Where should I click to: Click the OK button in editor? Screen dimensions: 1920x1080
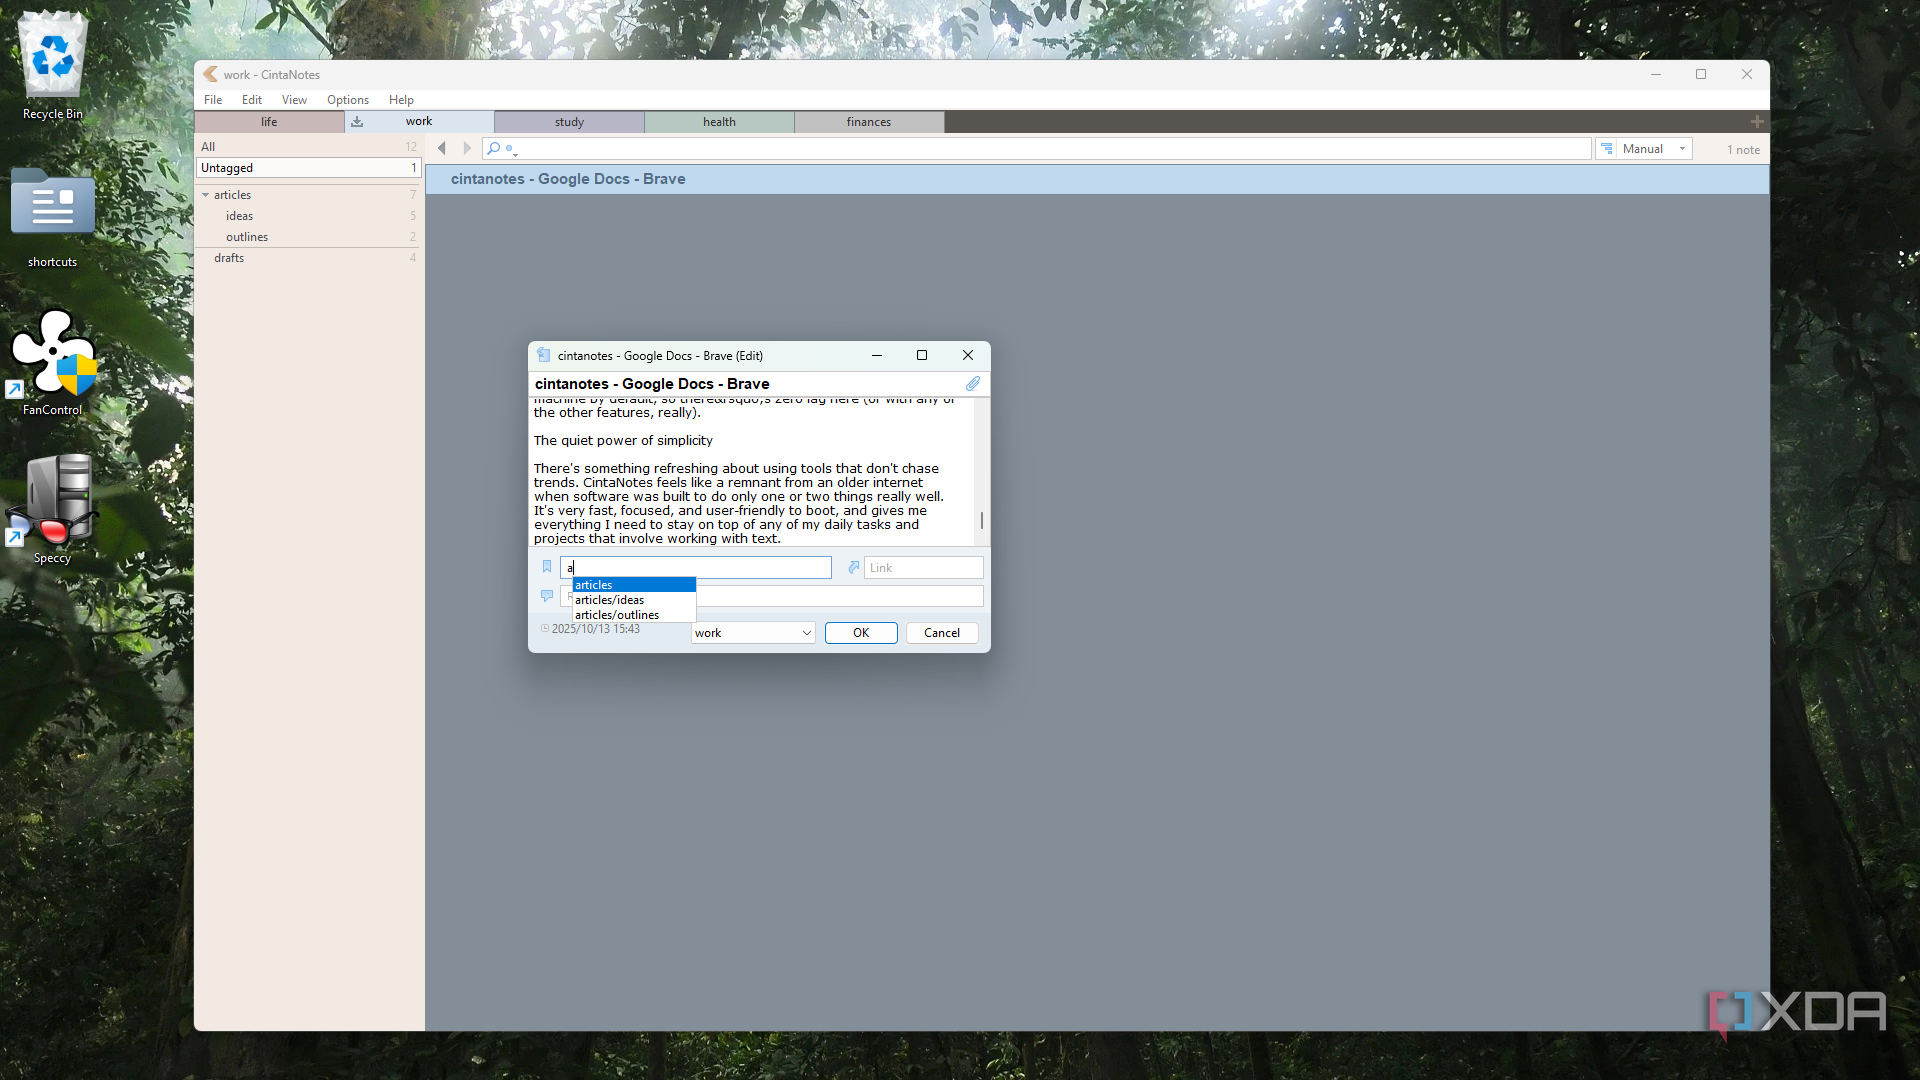click(861, 633)
